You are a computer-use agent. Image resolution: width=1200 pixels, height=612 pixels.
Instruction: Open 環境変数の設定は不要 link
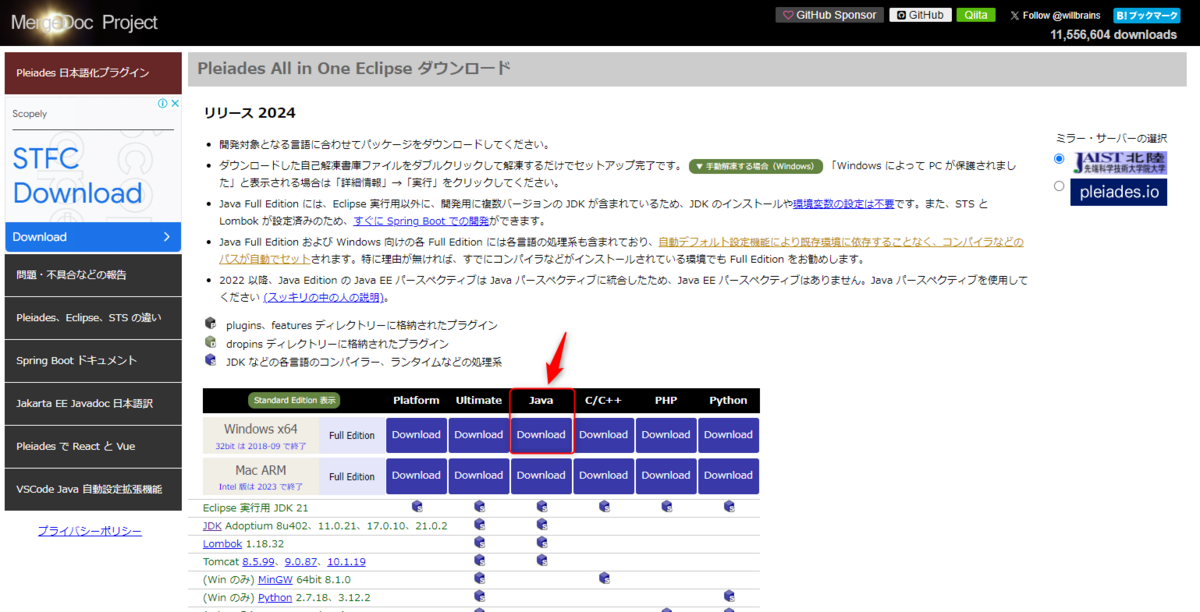[x=845, y=204]
